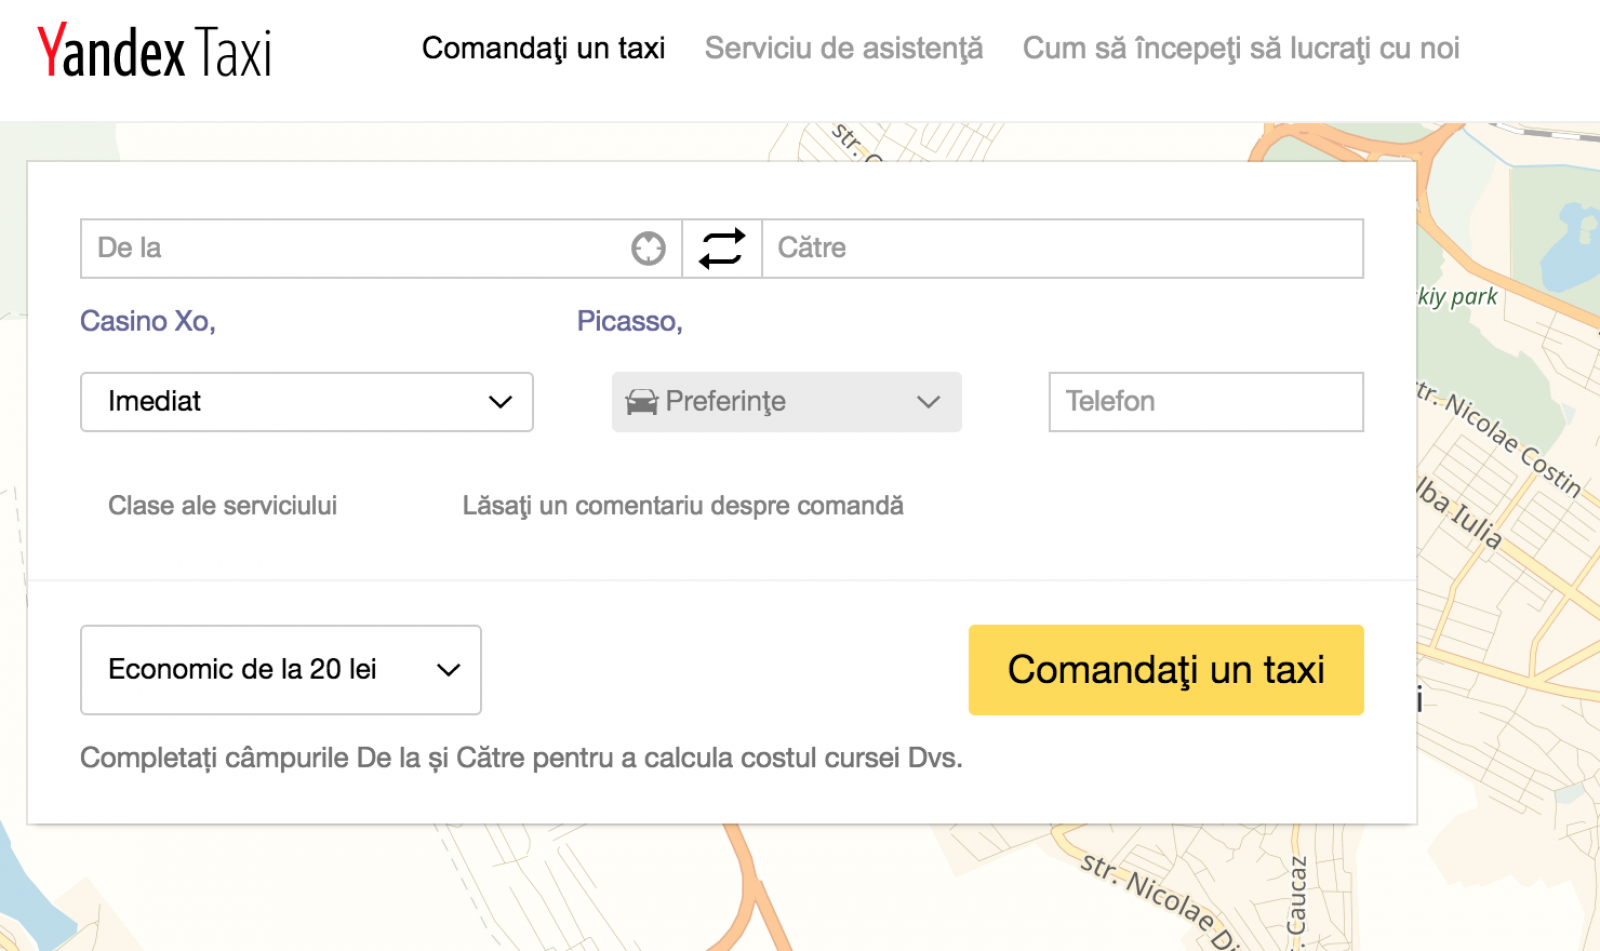
Task: Click the Str. Nicolae Costin map label
Action: click(1510, 442)
